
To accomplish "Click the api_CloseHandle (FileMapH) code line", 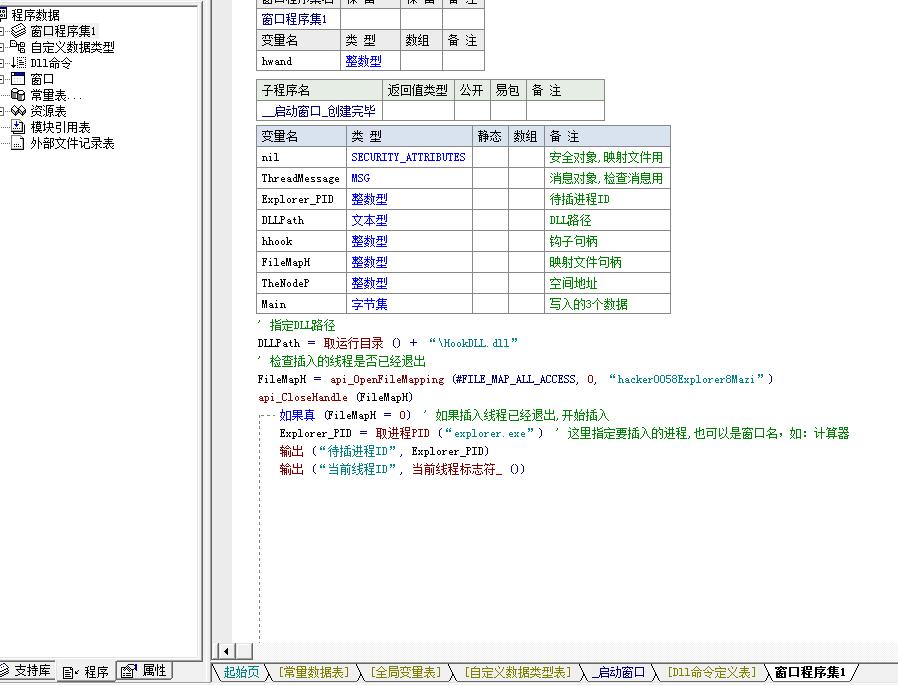I will 336,397.
